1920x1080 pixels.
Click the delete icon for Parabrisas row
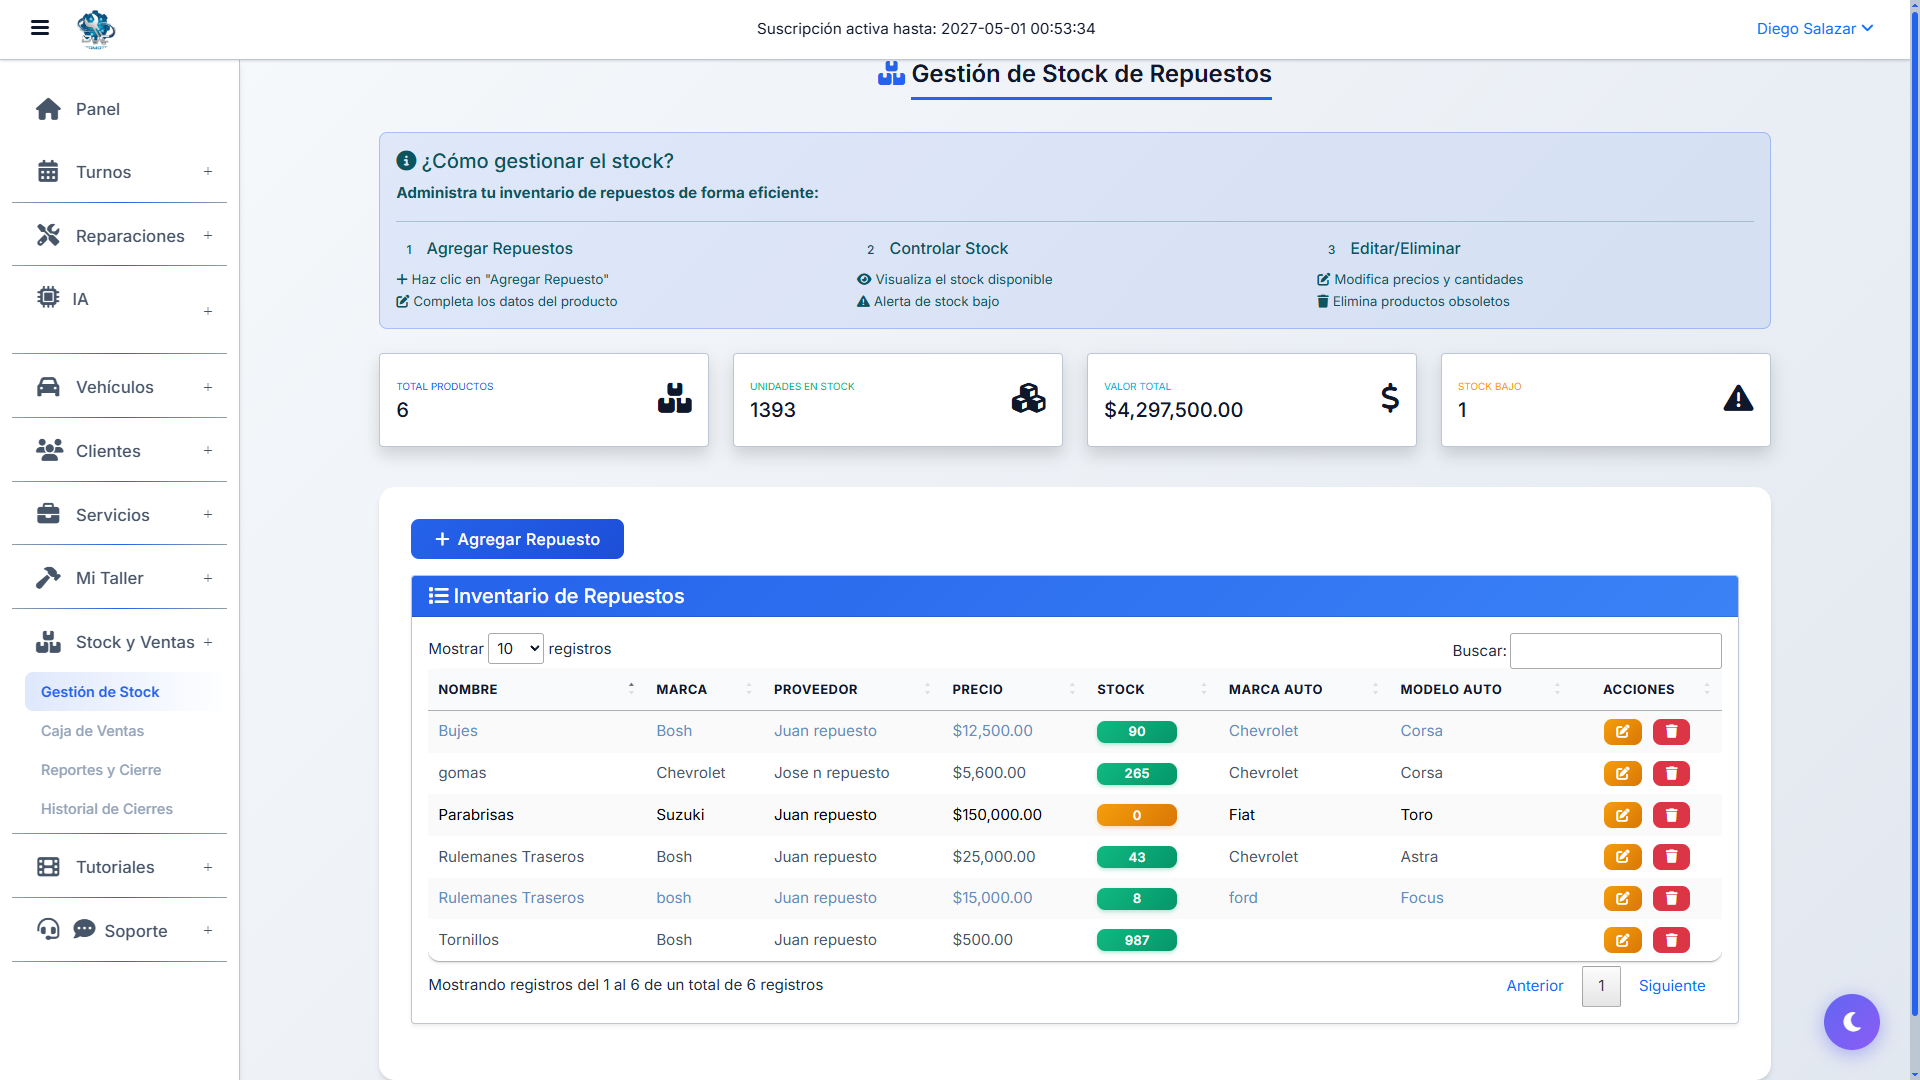(x=1671, y=815)
